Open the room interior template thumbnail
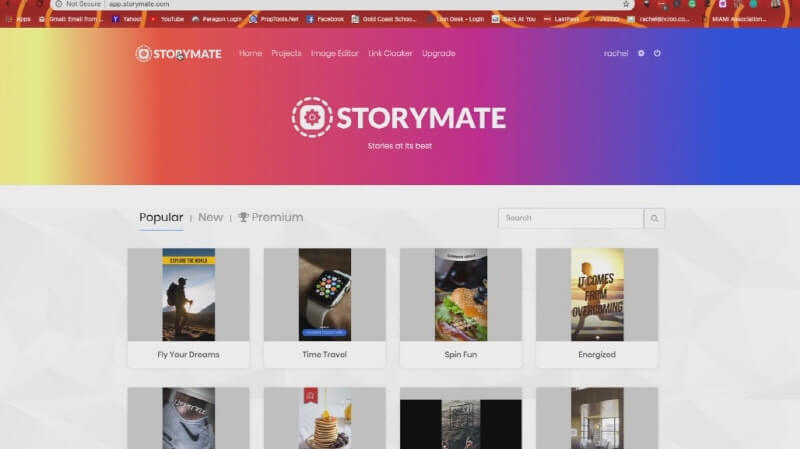Screen dimensions: 800x449 (597, 418)
